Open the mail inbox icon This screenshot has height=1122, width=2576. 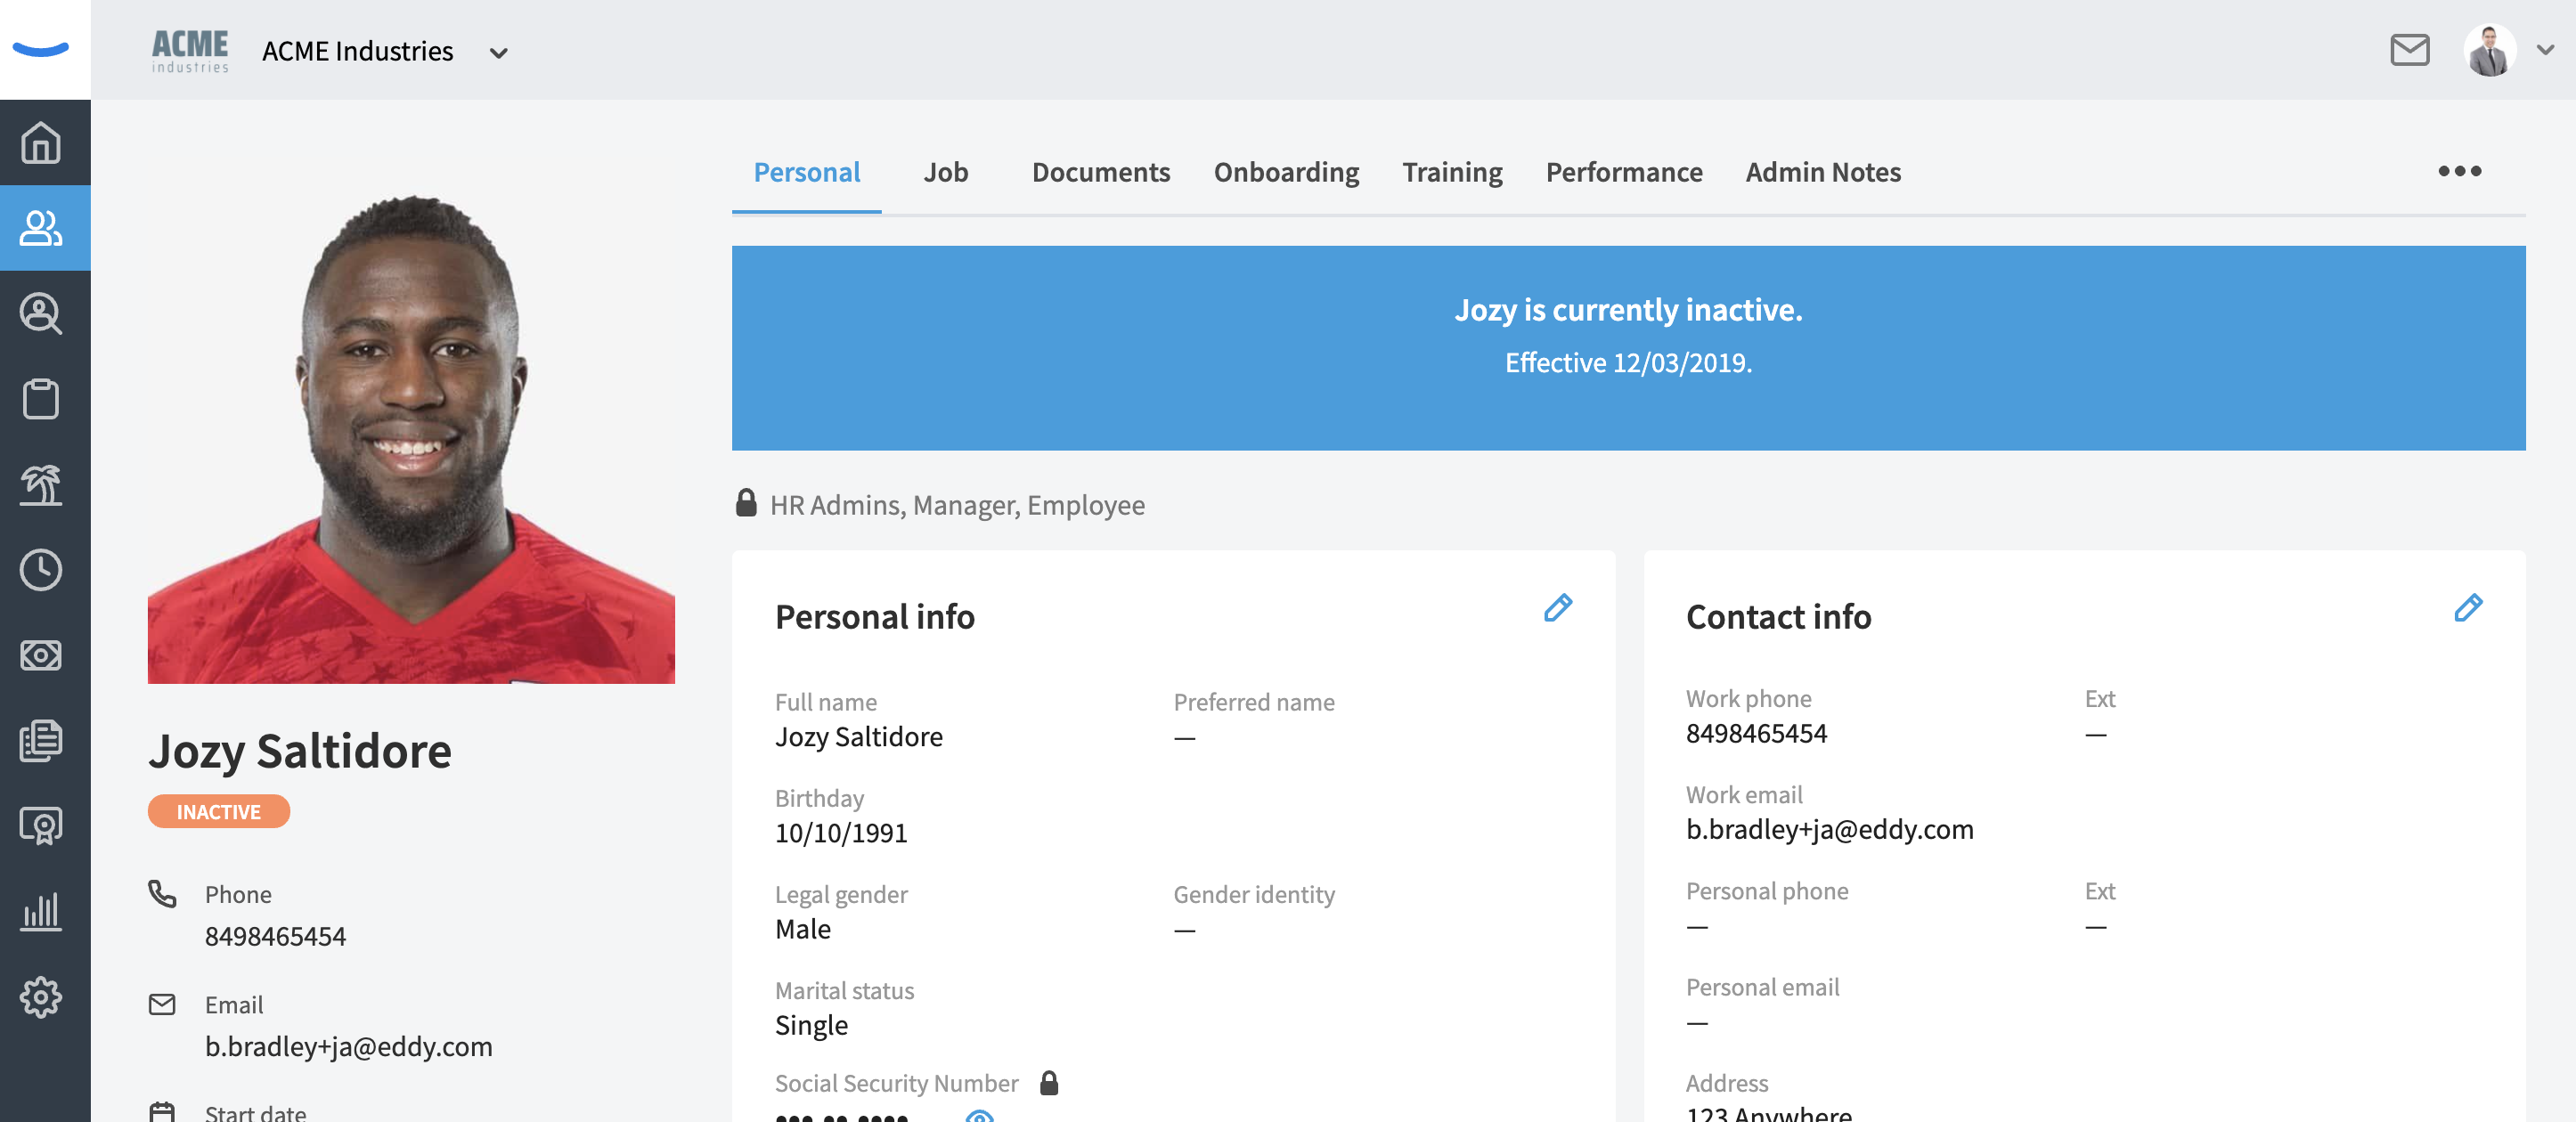pyautogui.click(x=2409, y=49)
